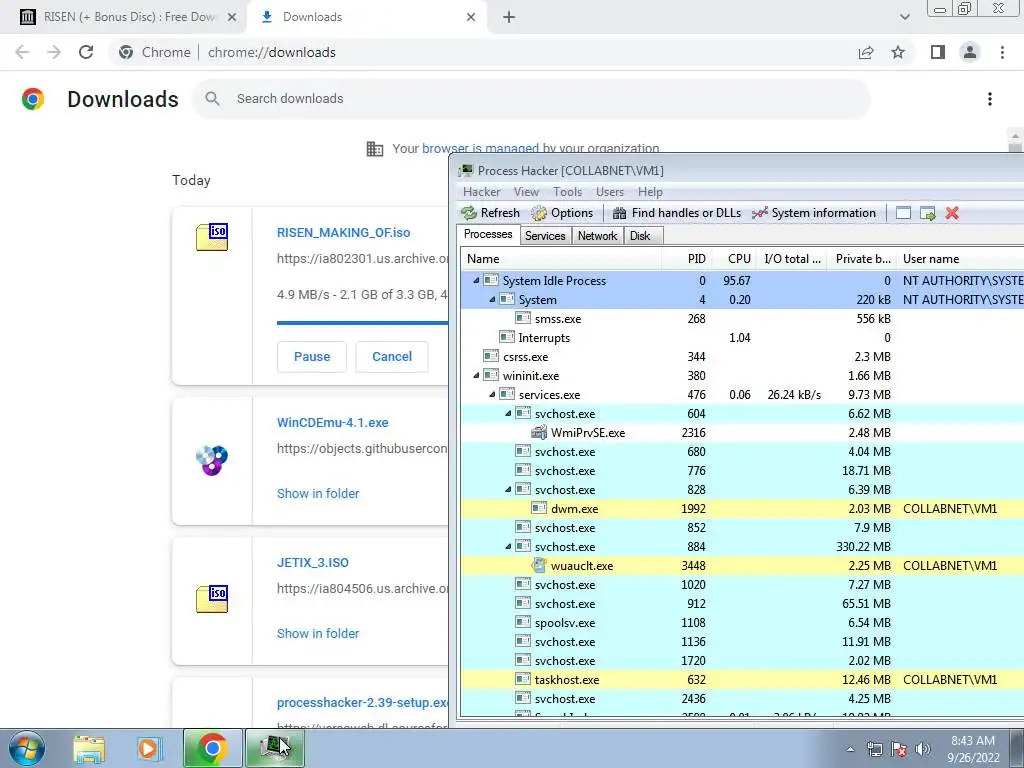The width and height of the screenshot is (1024, 768).
Task: Click the find window and thread icon
Action: click(927, 213)
